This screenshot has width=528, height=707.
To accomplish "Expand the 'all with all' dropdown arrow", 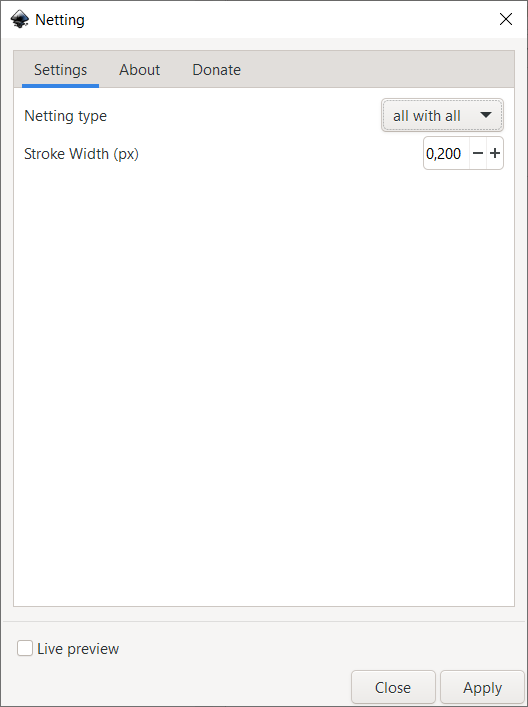I will click(x=486, y=115).
